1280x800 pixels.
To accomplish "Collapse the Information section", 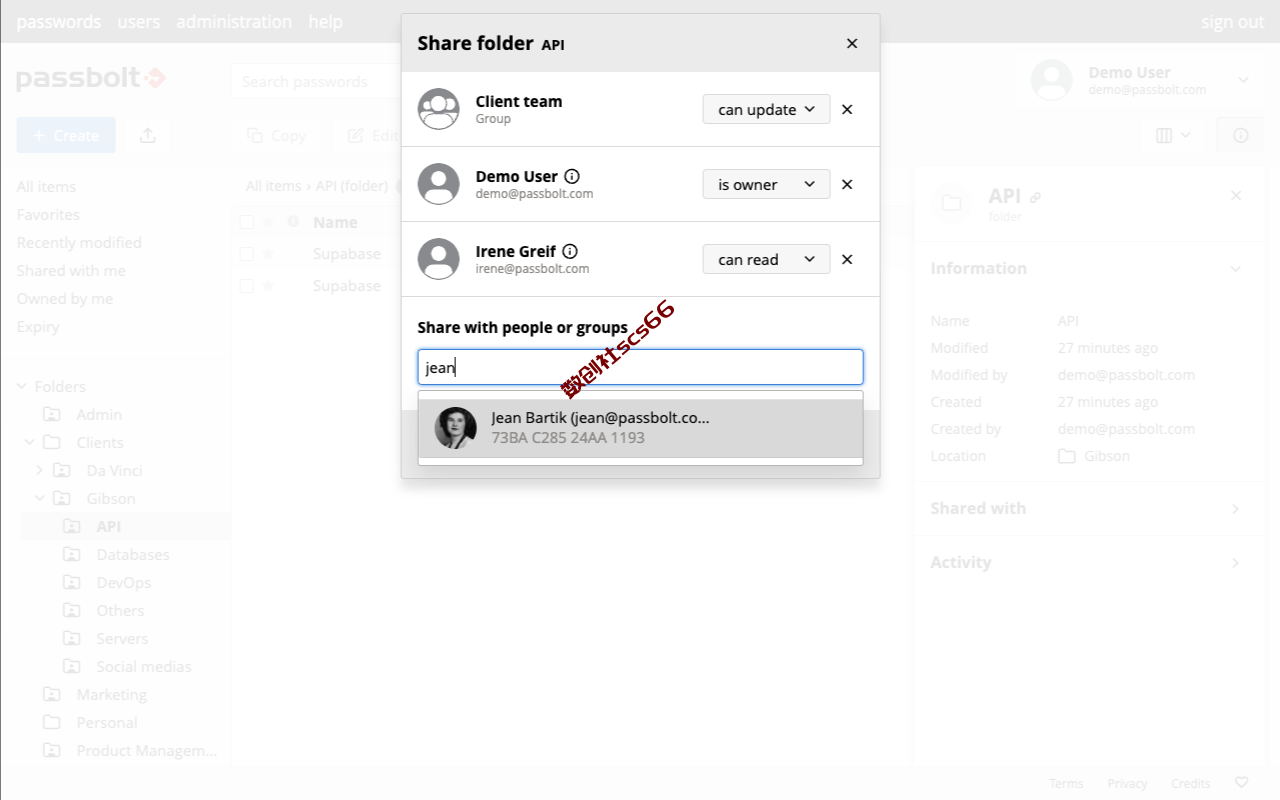I will pyautogui.click(x=1236, y=268).
